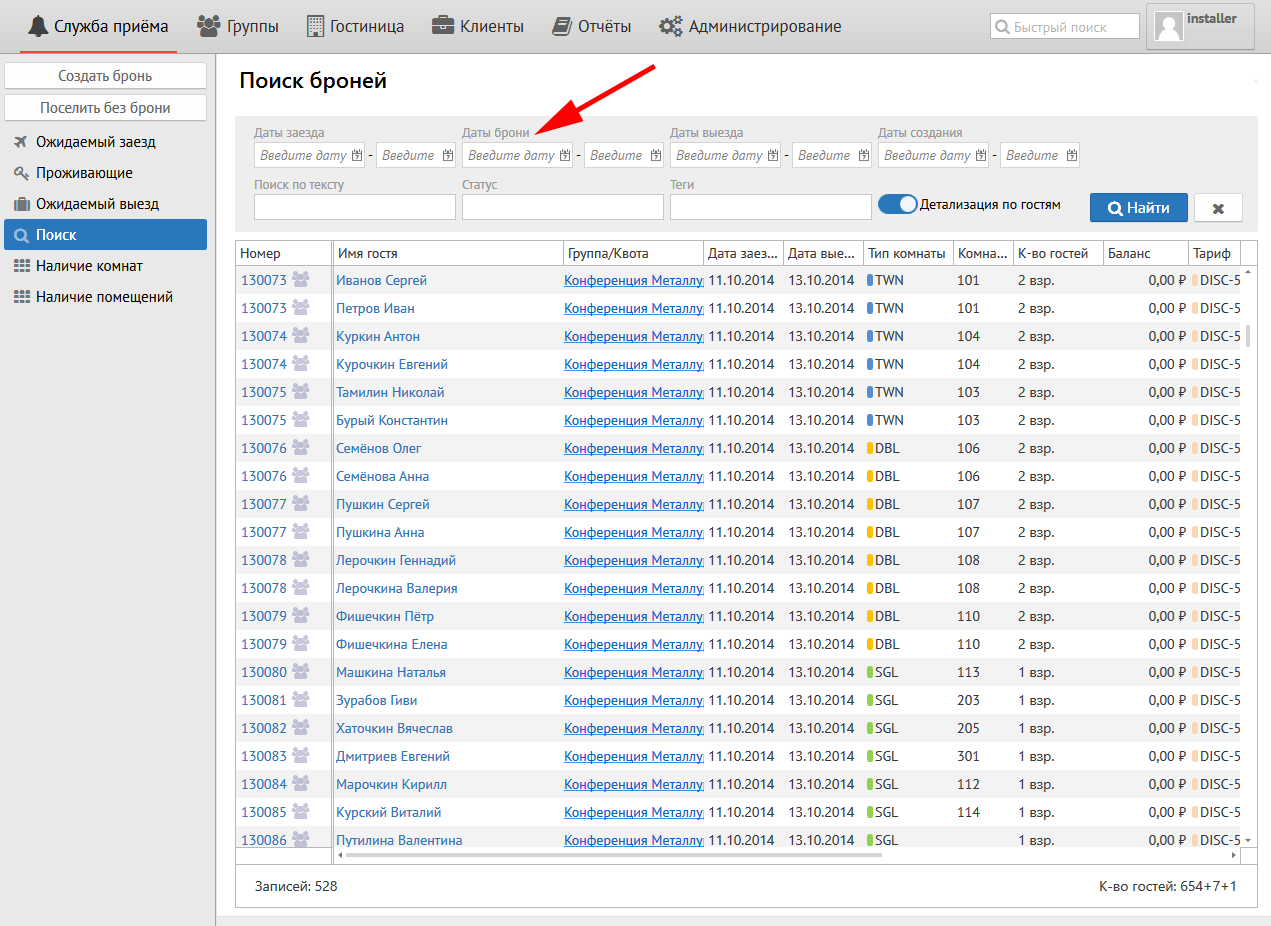This screenshot has height=926, width=1271.
Task: Click the user avatar icon
Action: pyautogui.click(x=1168, y=26)
